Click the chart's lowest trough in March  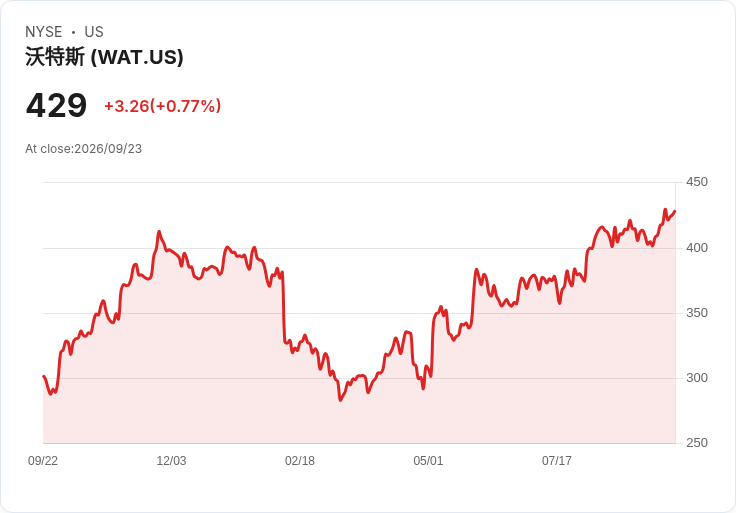pos(340,400)
